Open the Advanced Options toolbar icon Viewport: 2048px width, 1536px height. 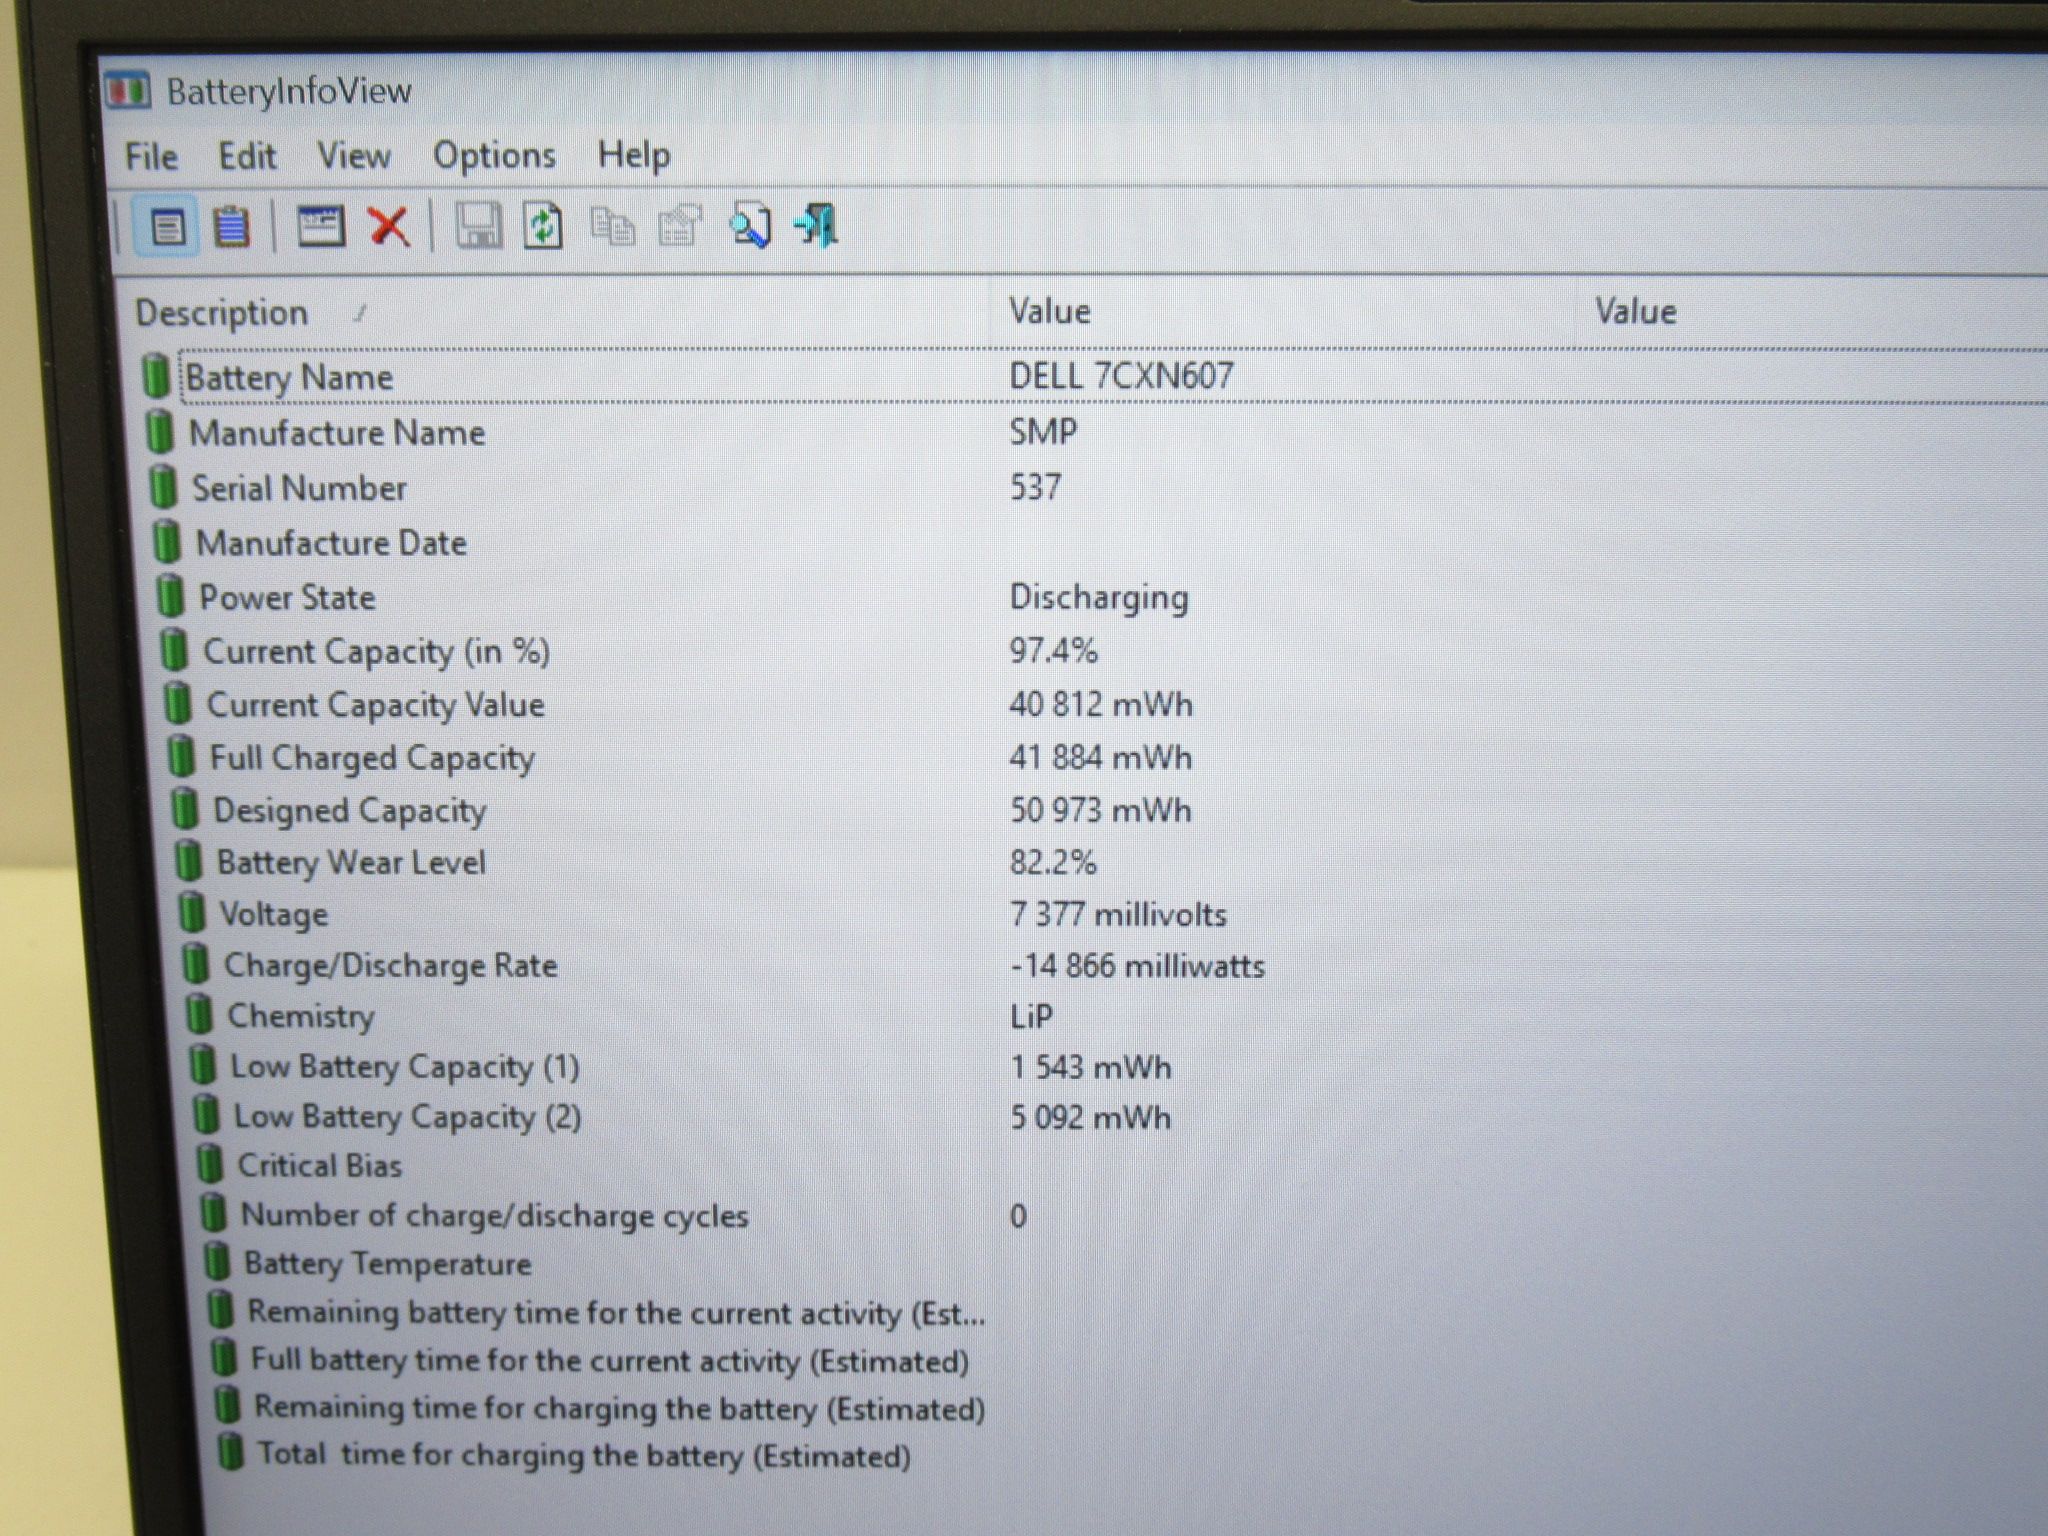[320, 226]
